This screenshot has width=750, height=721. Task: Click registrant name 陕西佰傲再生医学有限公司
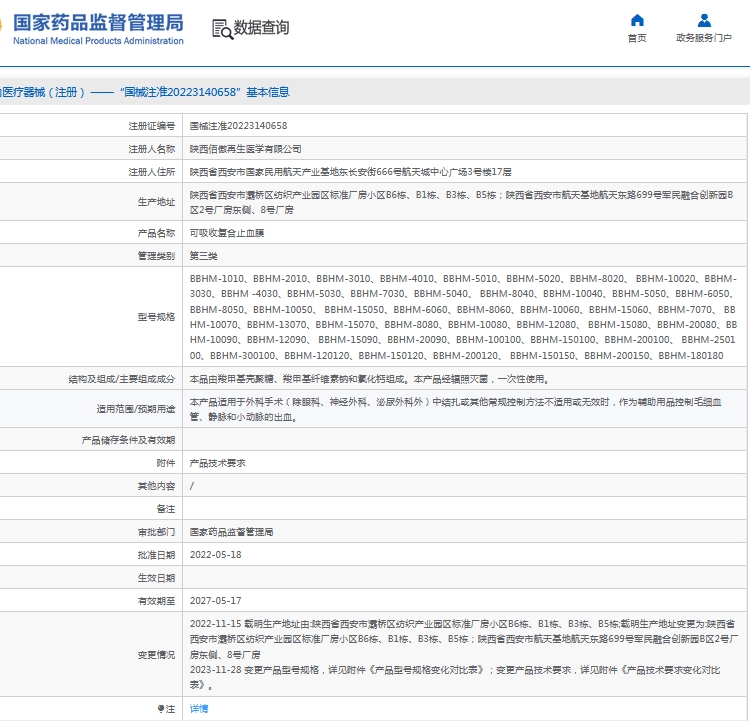(245, 149)
